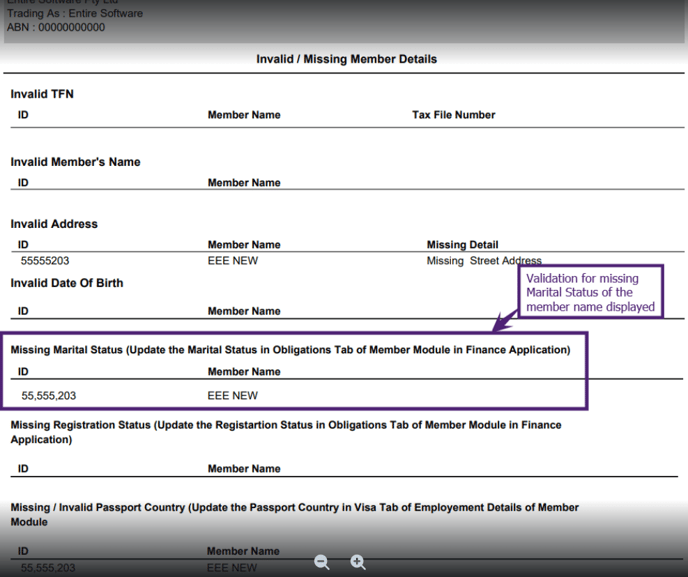The width and height of the screenshot is (688, 577).
Task: Click the zoom in magnifier icon
Action: (358, 562)
